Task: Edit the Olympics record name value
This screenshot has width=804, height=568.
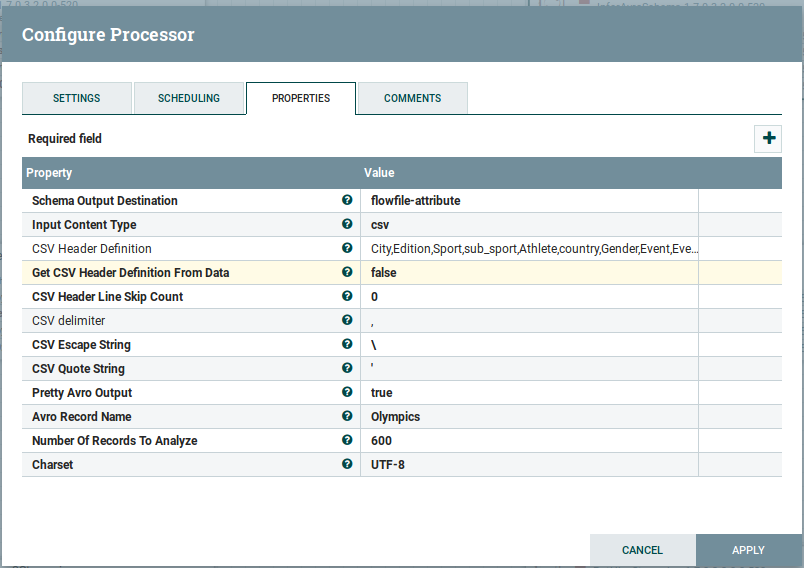Action: coord(529,416)
